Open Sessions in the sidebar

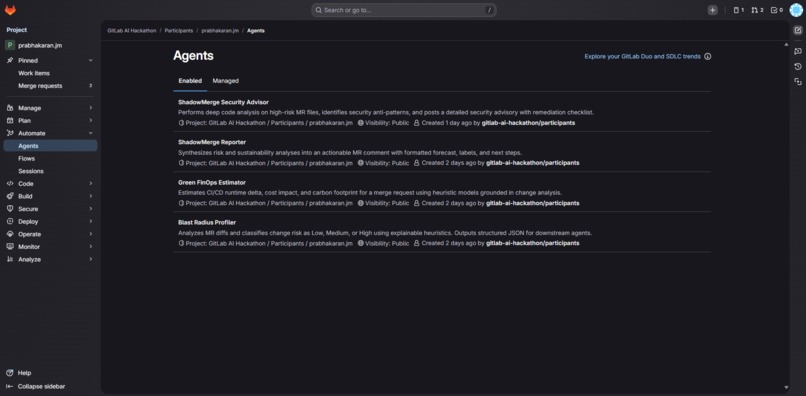(50, 171)
